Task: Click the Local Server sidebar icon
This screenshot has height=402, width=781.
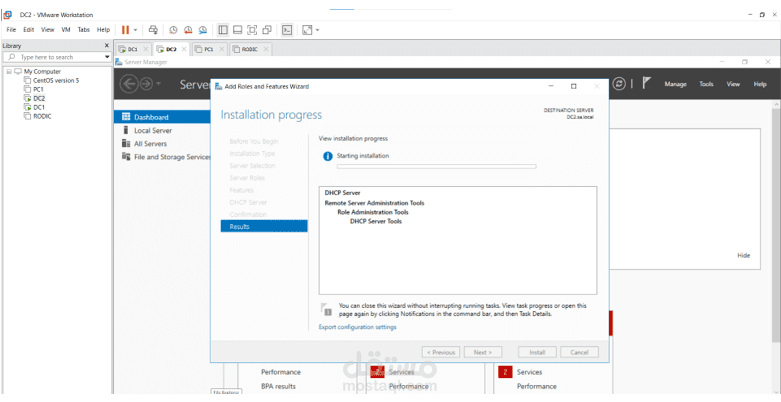Action: [x=126, y=130]
